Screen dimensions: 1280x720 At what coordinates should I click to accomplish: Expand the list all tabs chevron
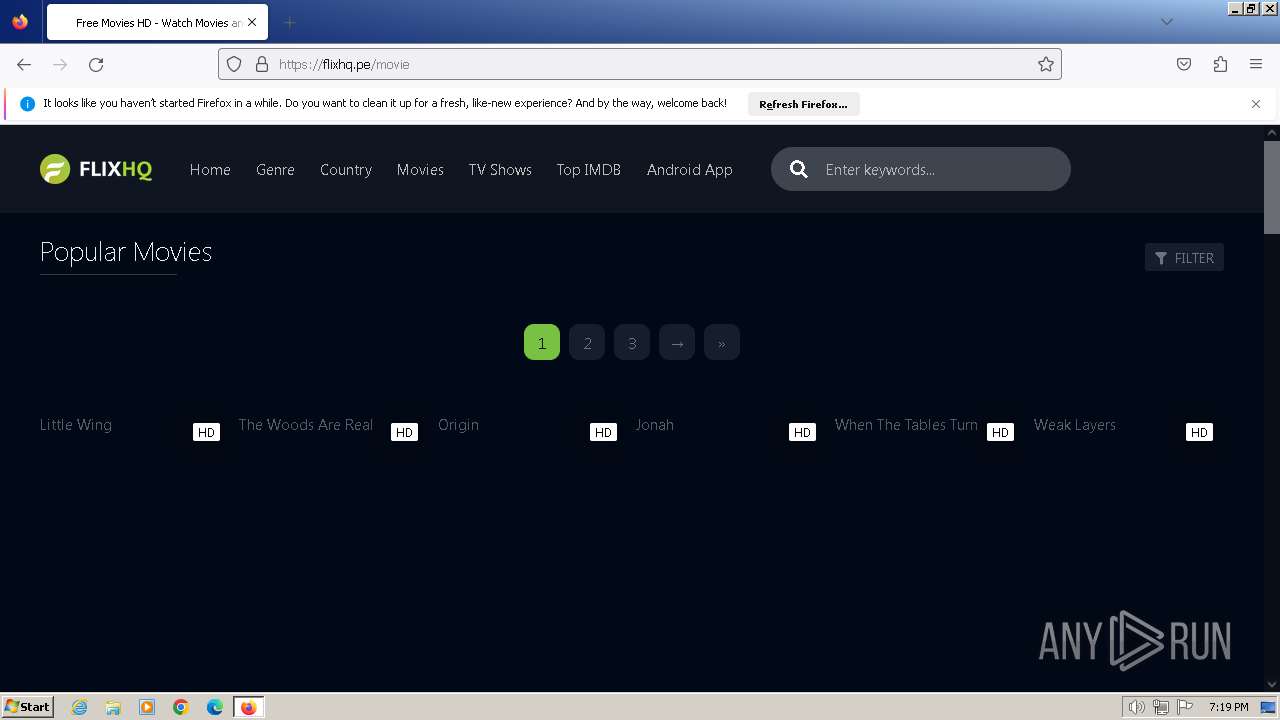(x=1166, y=22)
